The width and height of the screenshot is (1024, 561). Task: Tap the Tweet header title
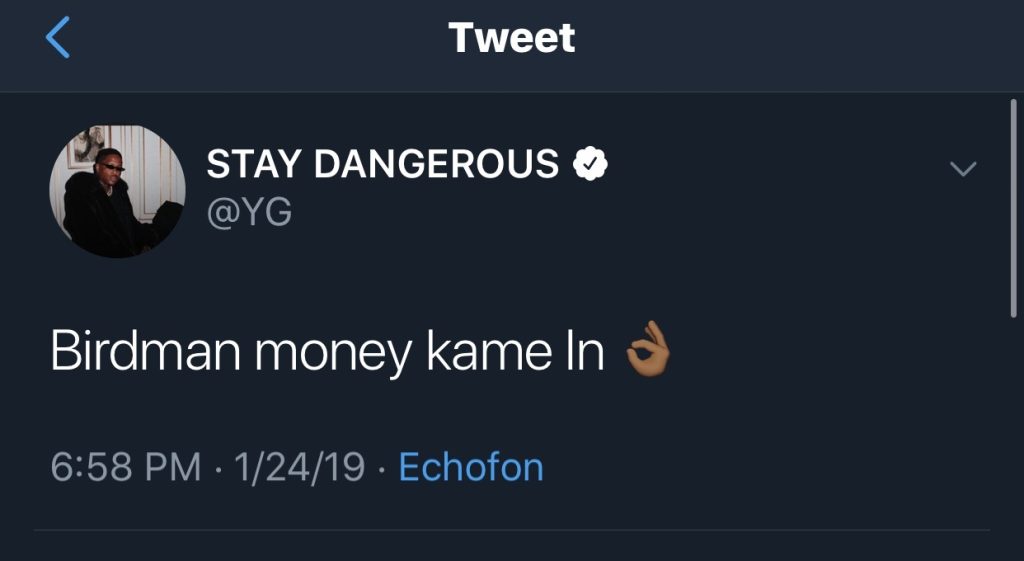tap(511, 38)
